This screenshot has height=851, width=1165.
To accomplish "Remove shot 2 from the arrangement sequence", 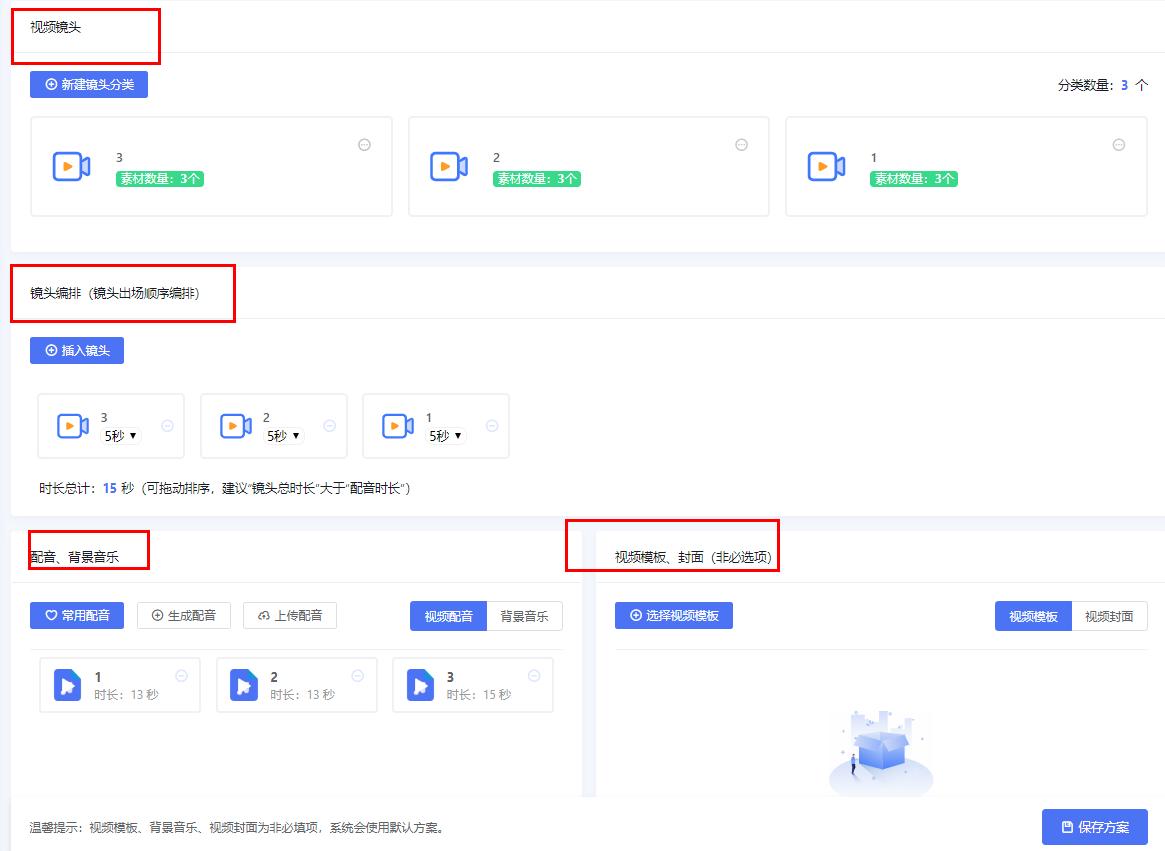I will (x=330, y=426).
